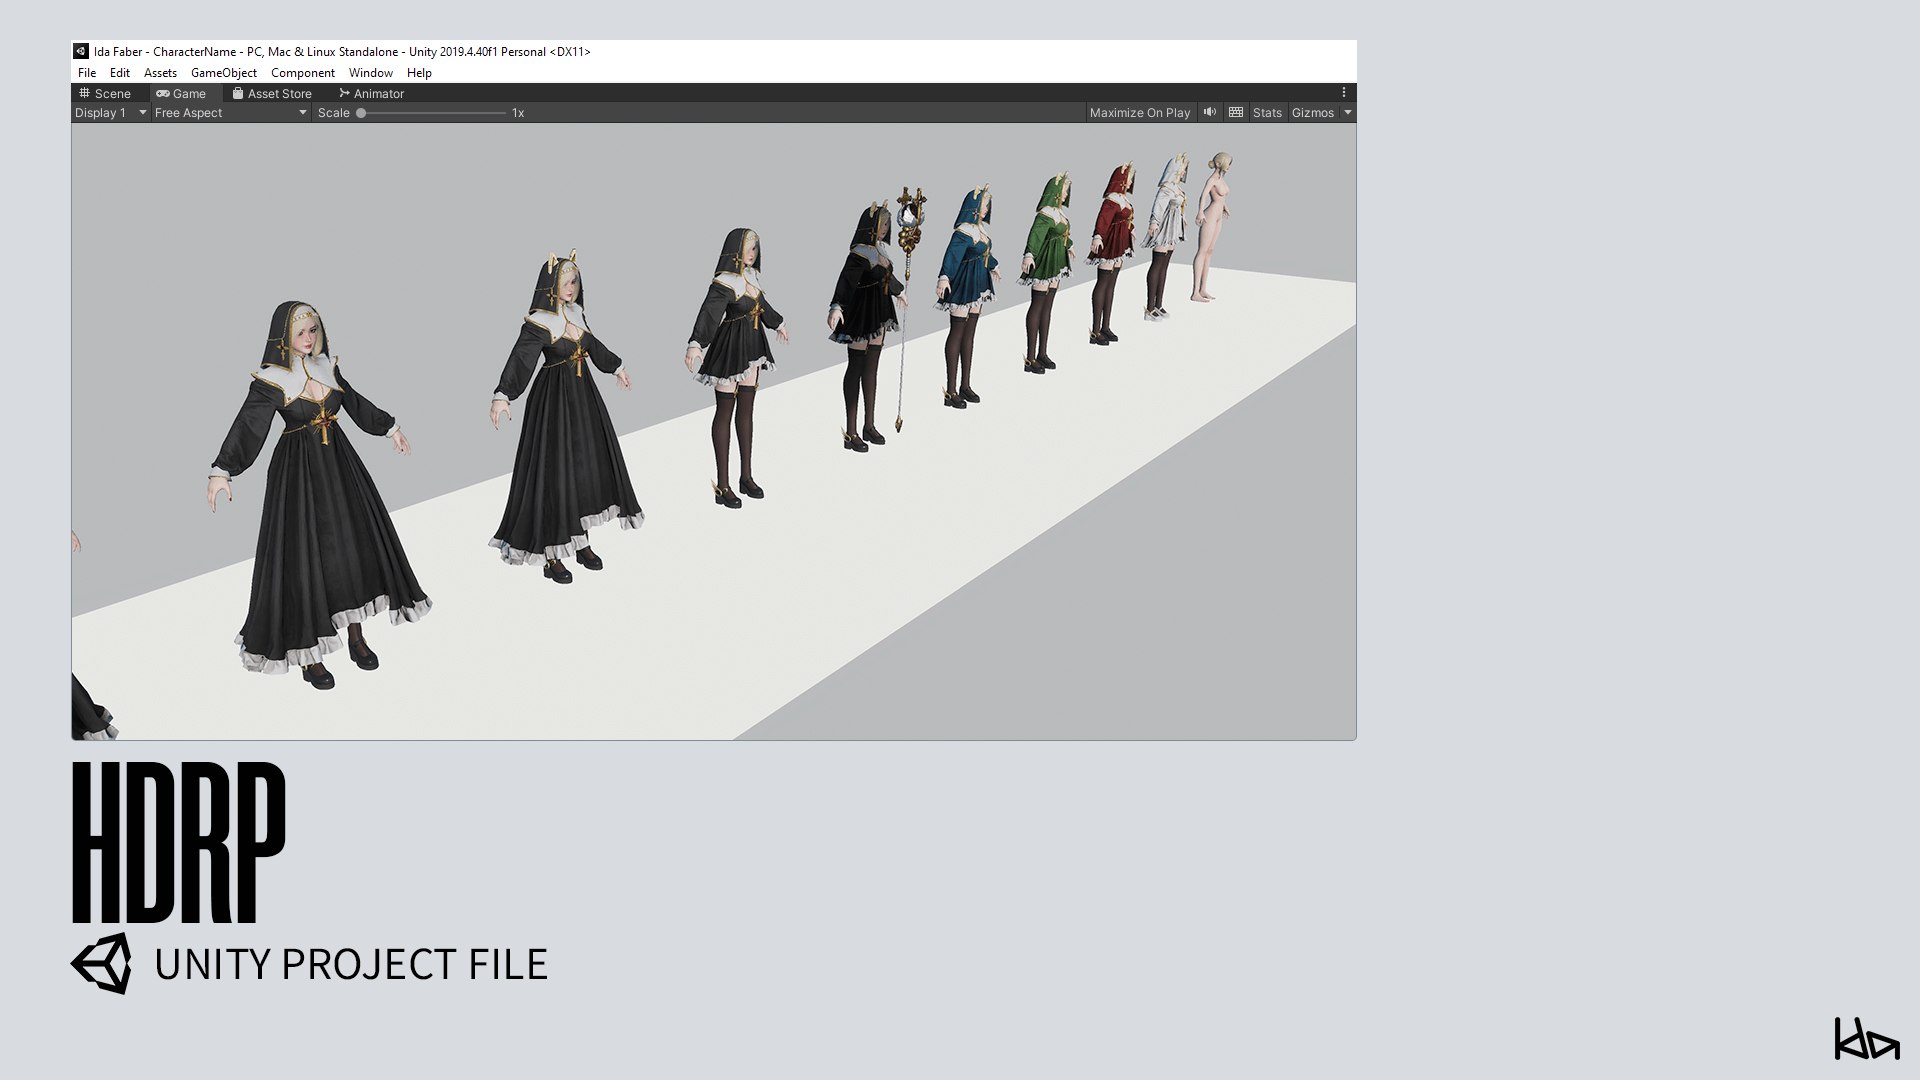Open the Assets menu

pyautogui.click(x=160, y=73)
